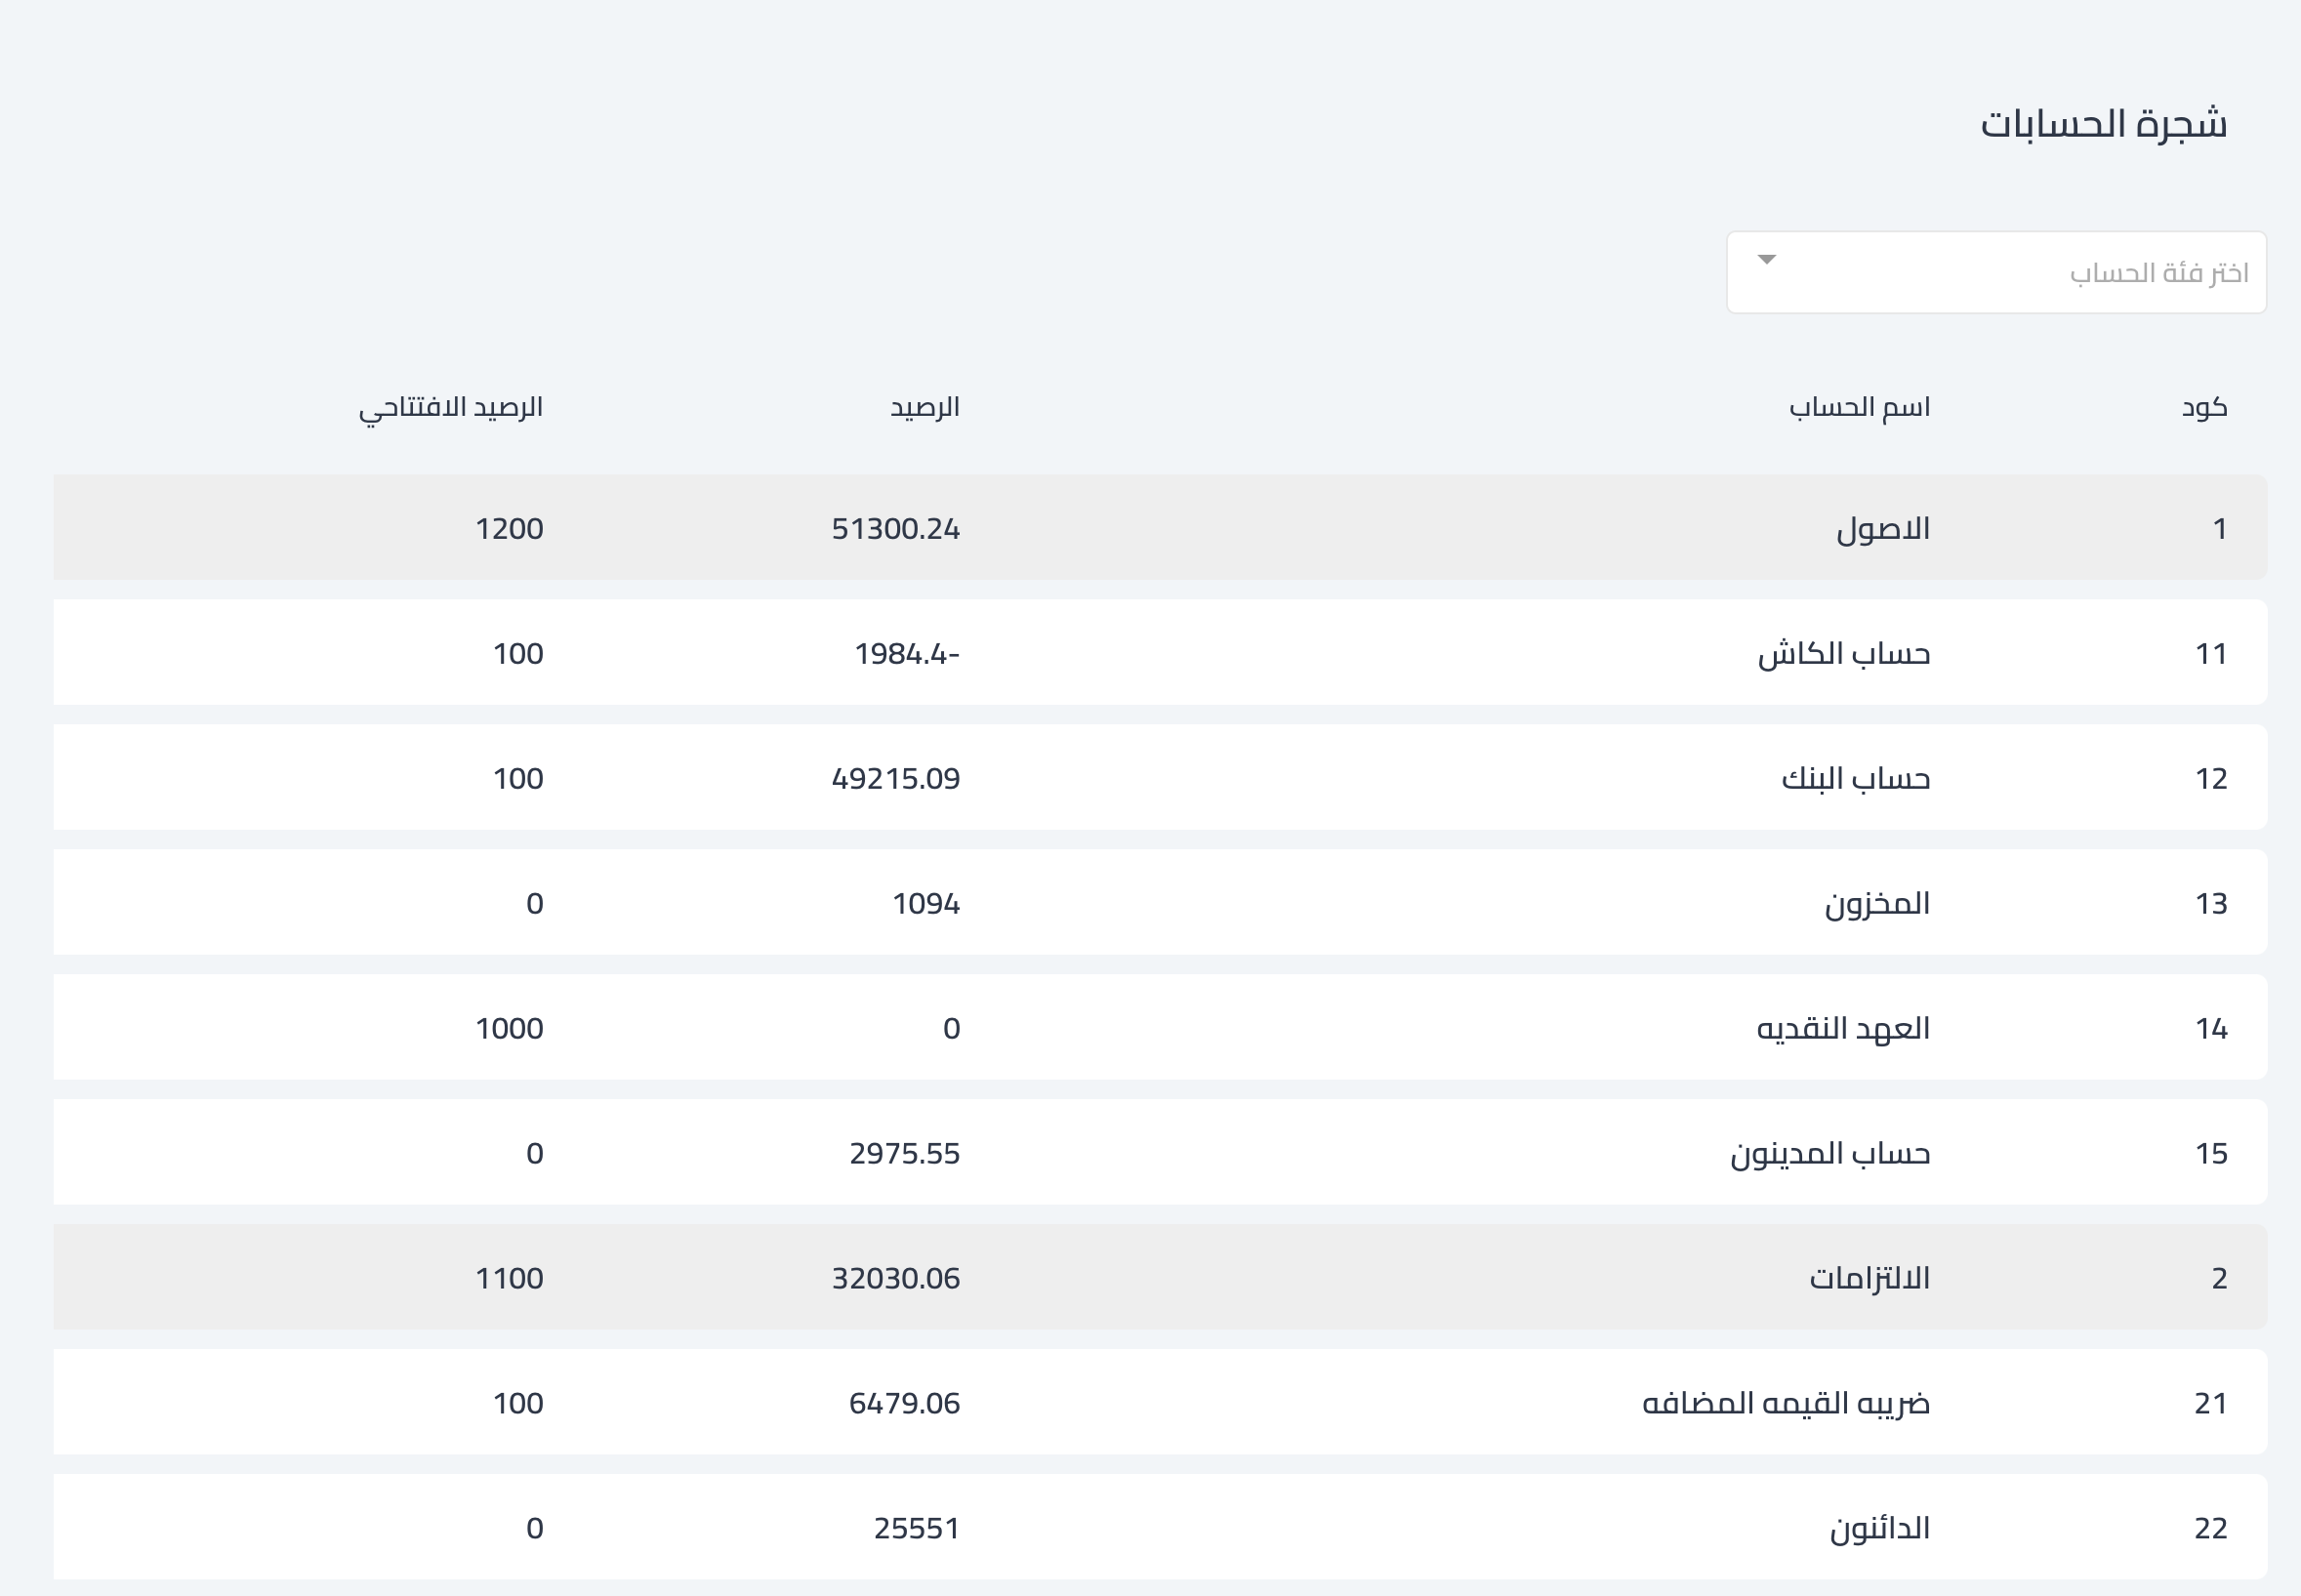Click opening balance 1100 cell
Viewport: 2301px width, 1596px height.
(509, 1278)
